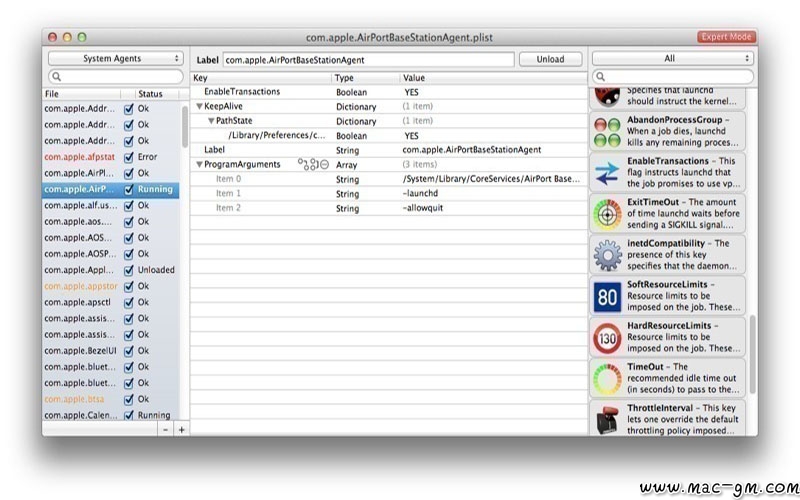Click the File column header
Screen dimensions: 800x500
tap(82, 94)
